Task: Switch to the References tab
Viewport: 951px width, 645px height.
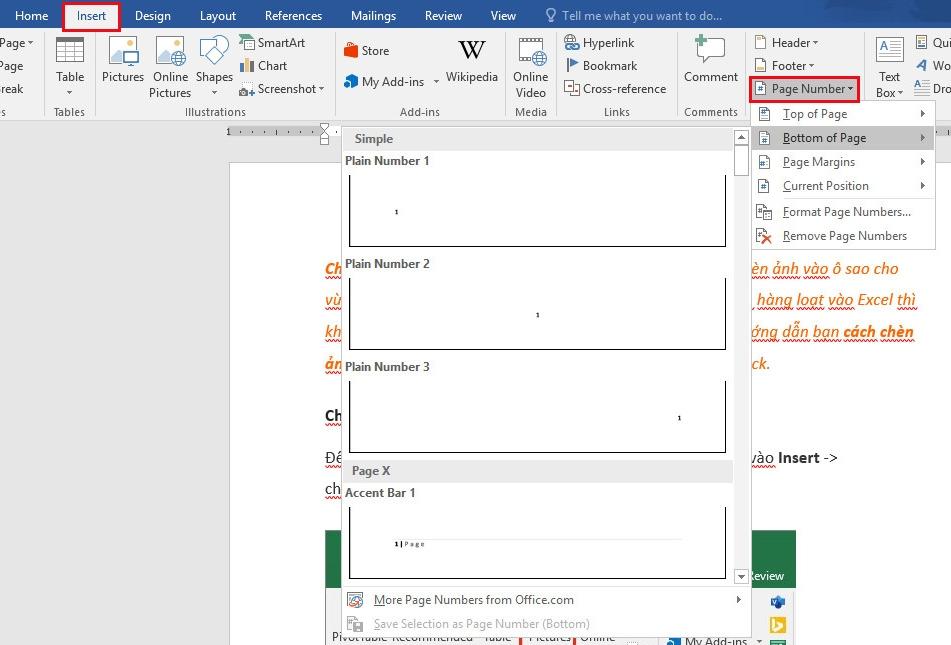Action: coord(293,16)
